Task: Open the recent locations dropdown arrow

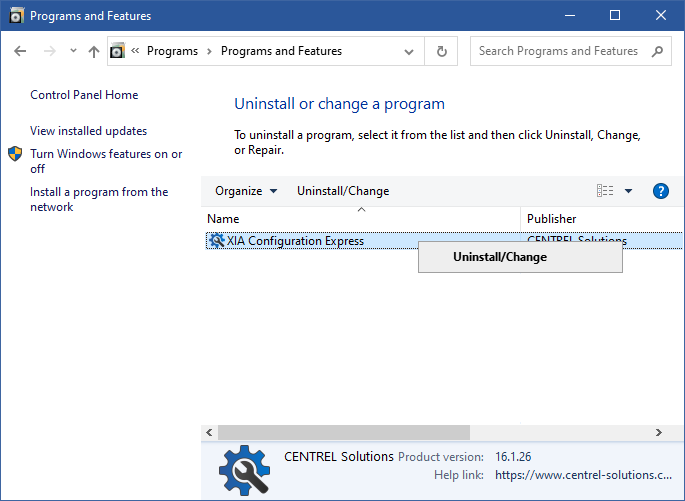Action: pyautogui.click(x=73, y=51)
